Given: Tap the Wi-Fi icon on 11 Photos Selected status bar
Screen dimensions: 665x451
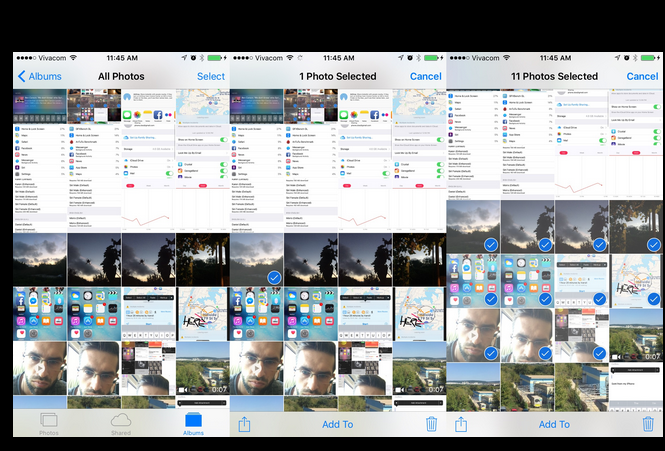Looking at the screenshot, I should pyautogui.click(x=506, y=58).
